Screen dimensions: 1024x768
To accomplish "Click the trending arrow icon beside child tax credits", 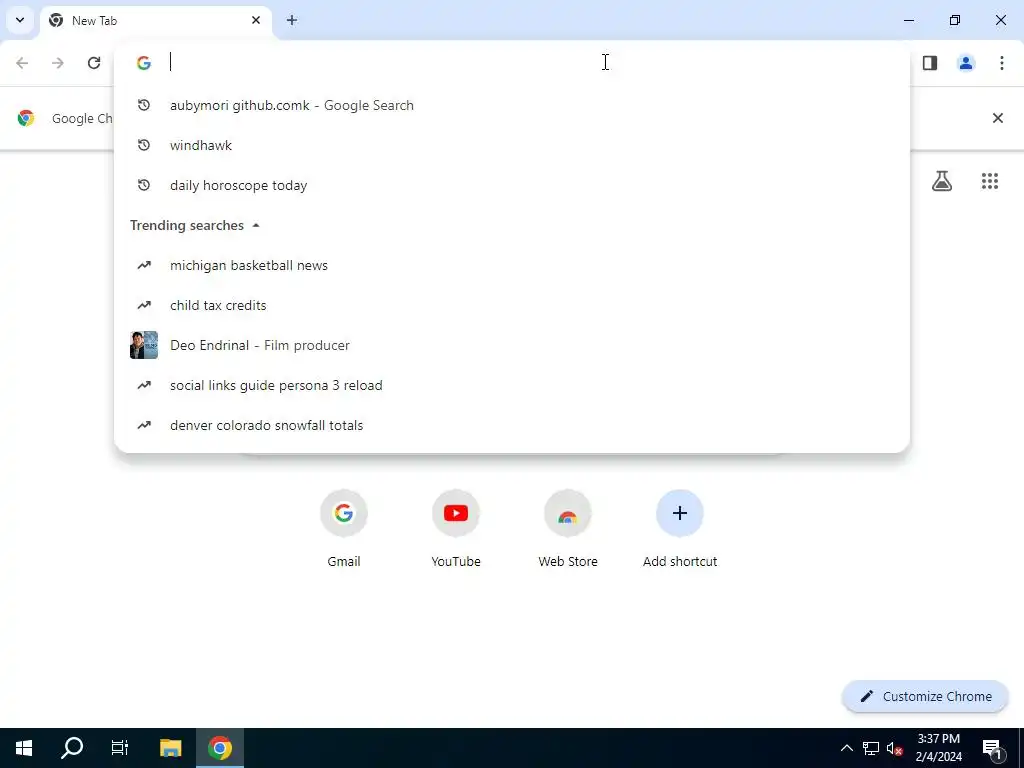I will click(144, 305).
